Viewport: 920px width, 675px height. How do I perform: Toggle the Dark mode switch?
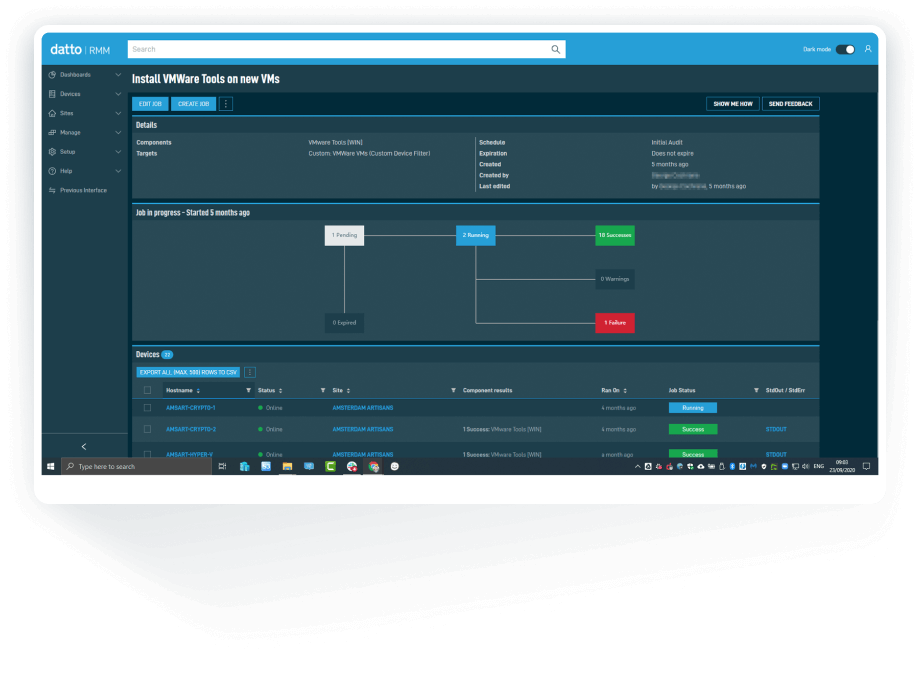(x=845, y=49)
